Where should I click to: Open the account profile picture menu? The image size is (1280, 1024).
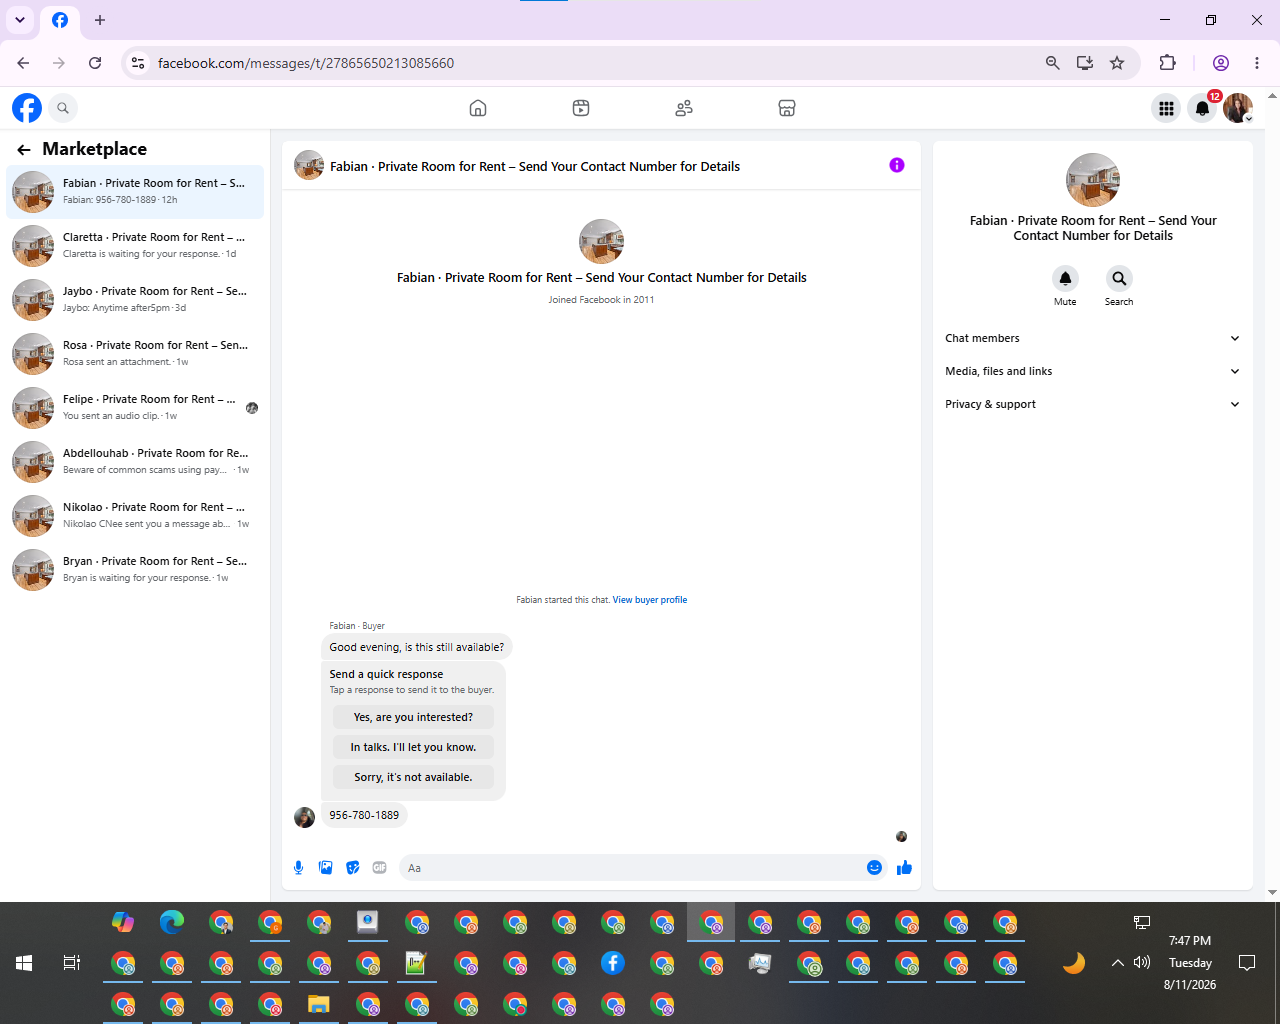tap(1238, 108)
